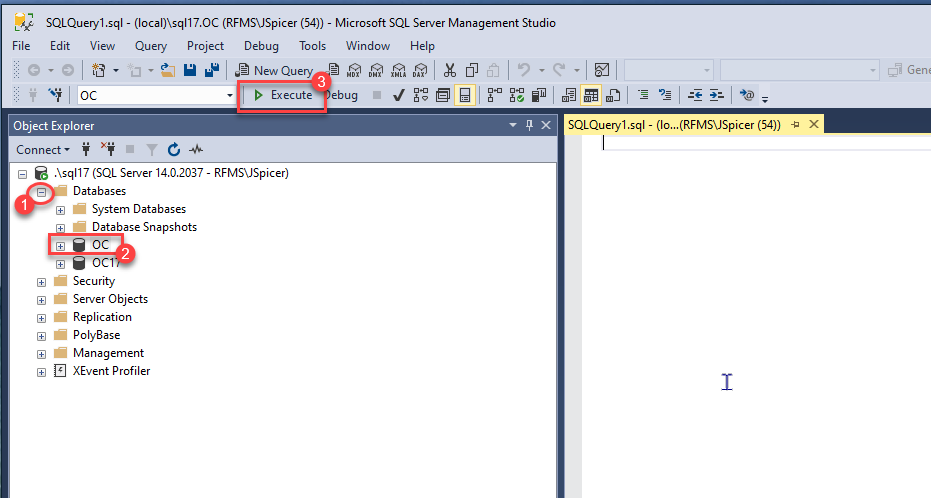
Task: Open the SQL editor toolbar overflow arrow
Action: (765, 99)
